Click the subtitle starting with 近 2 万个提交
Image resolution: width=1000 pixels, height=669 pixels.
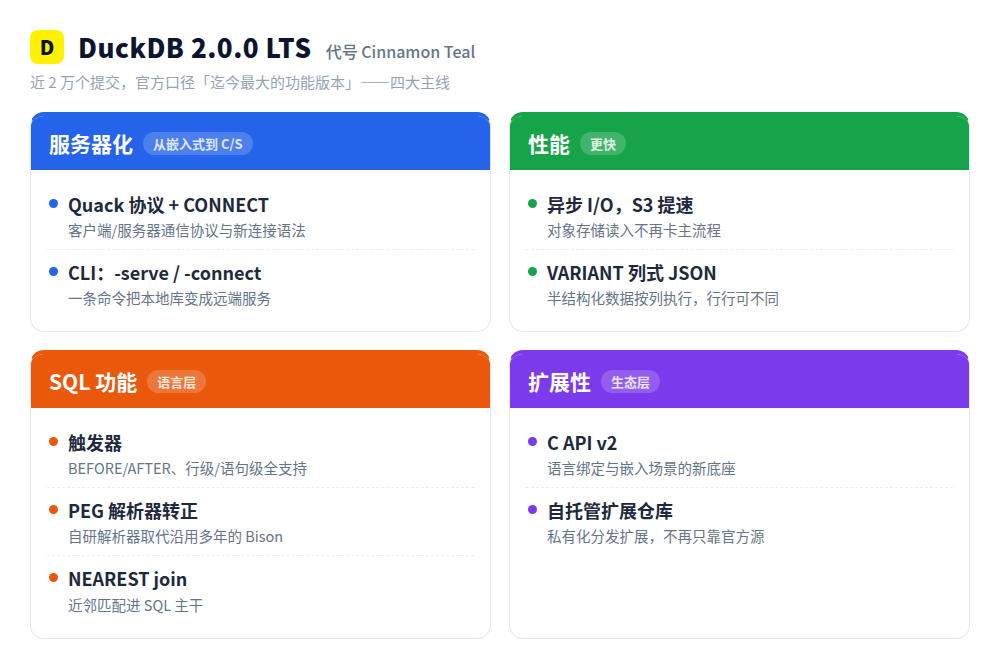[x=240, y=83]
